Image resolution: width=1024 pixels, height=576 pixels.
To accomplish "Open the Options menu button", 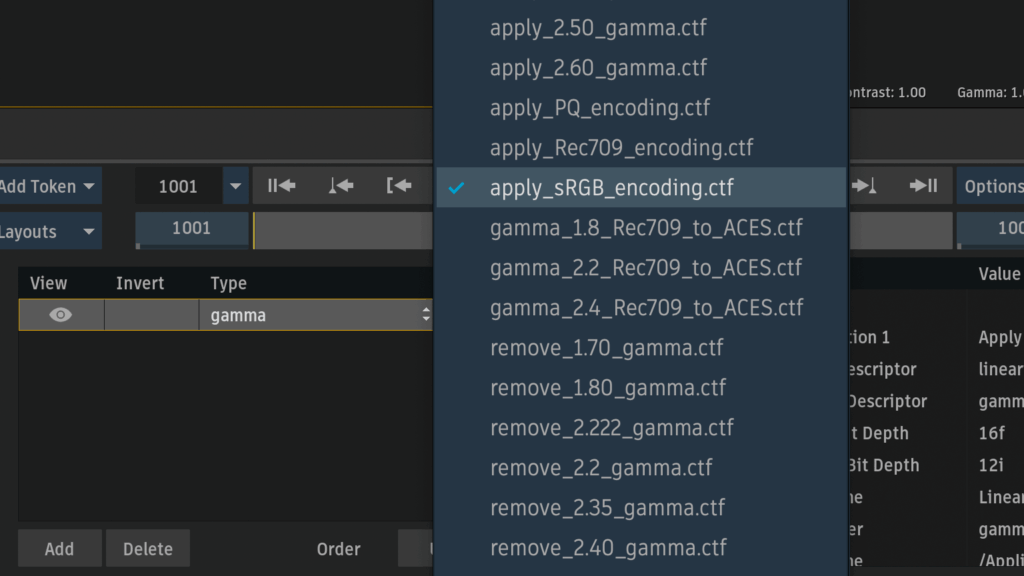I will 990,186.
